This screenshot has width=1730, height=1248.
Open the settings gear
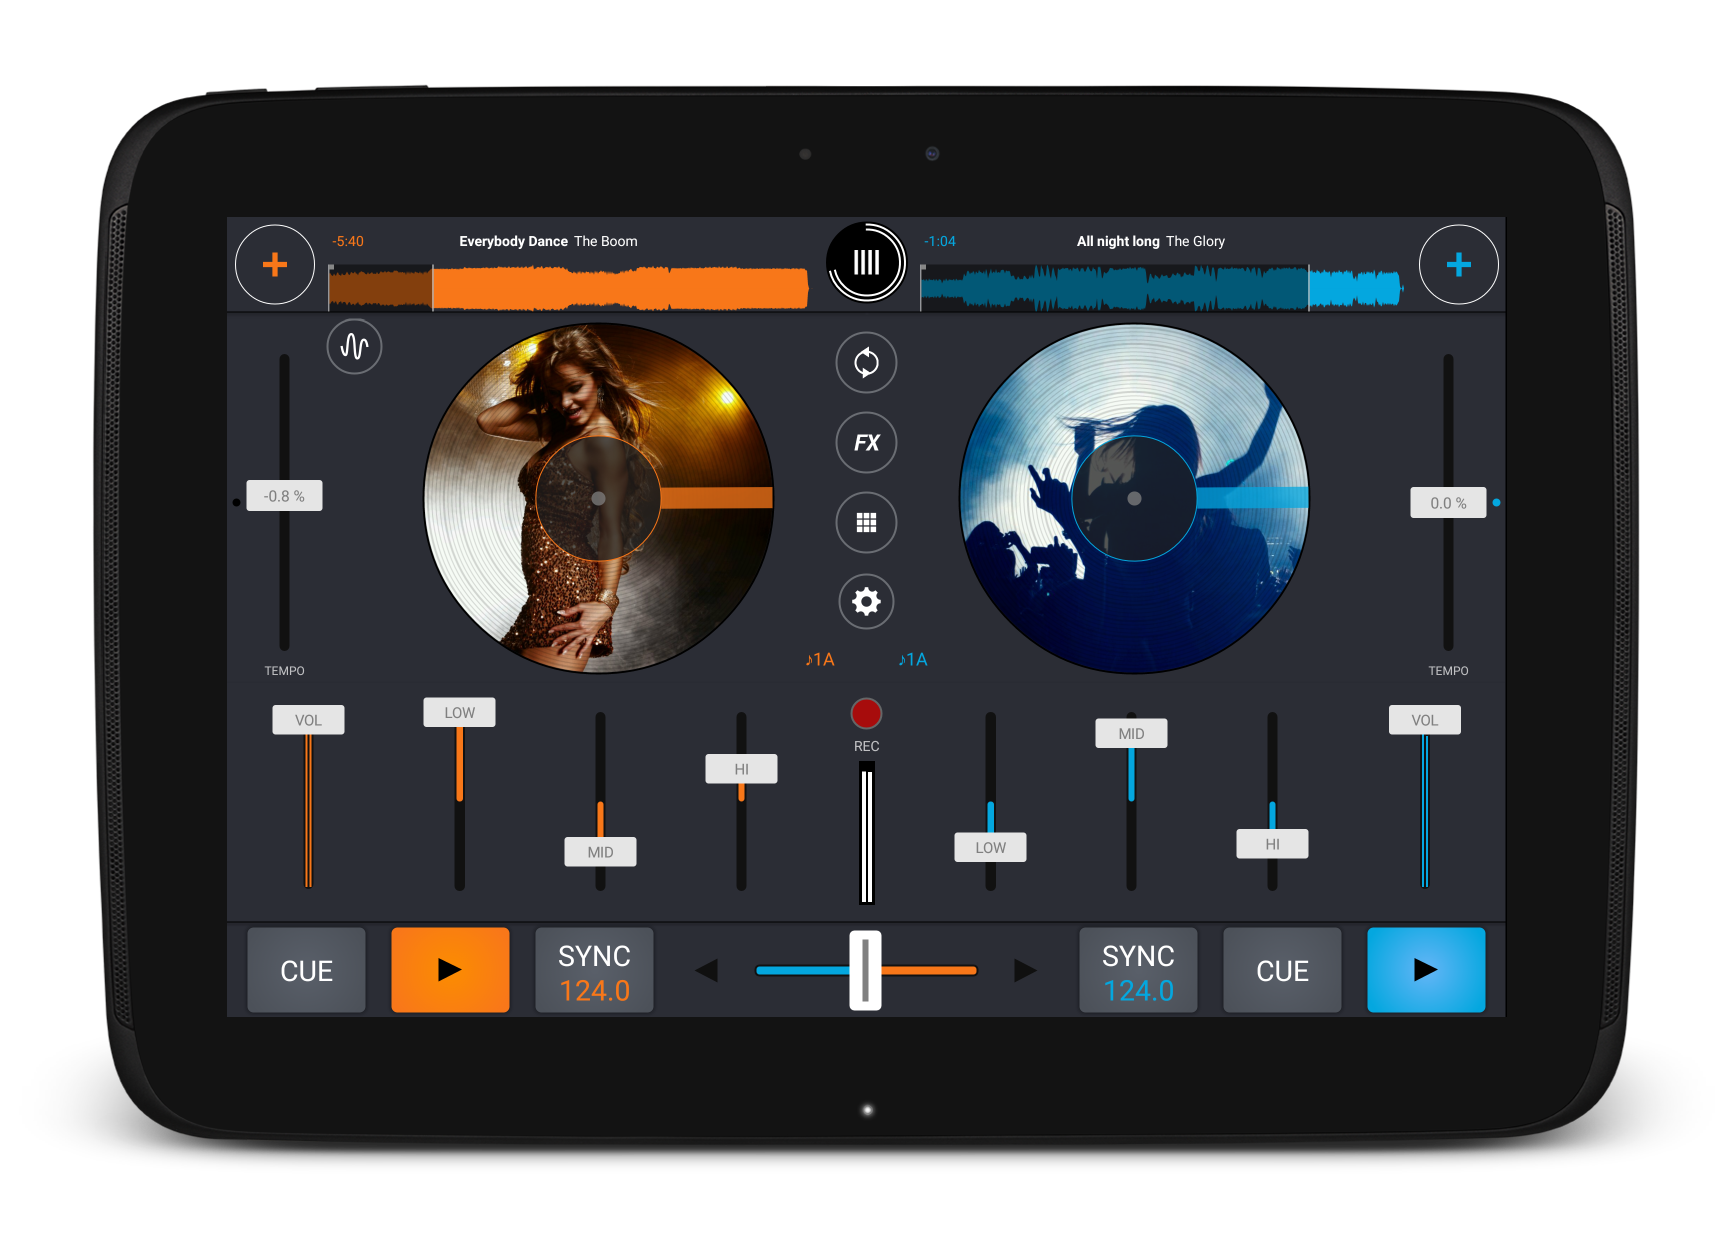(x=866, y=601)
